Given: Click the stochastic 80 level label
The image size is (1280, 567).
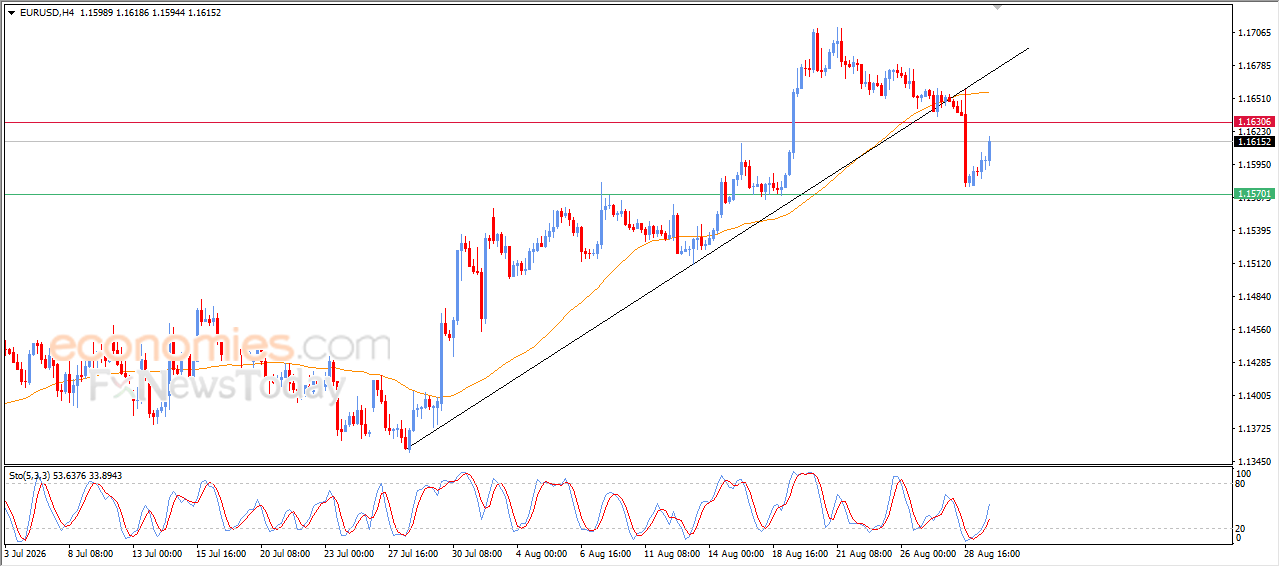Looking at the screenshot, I should [1241, 484].
